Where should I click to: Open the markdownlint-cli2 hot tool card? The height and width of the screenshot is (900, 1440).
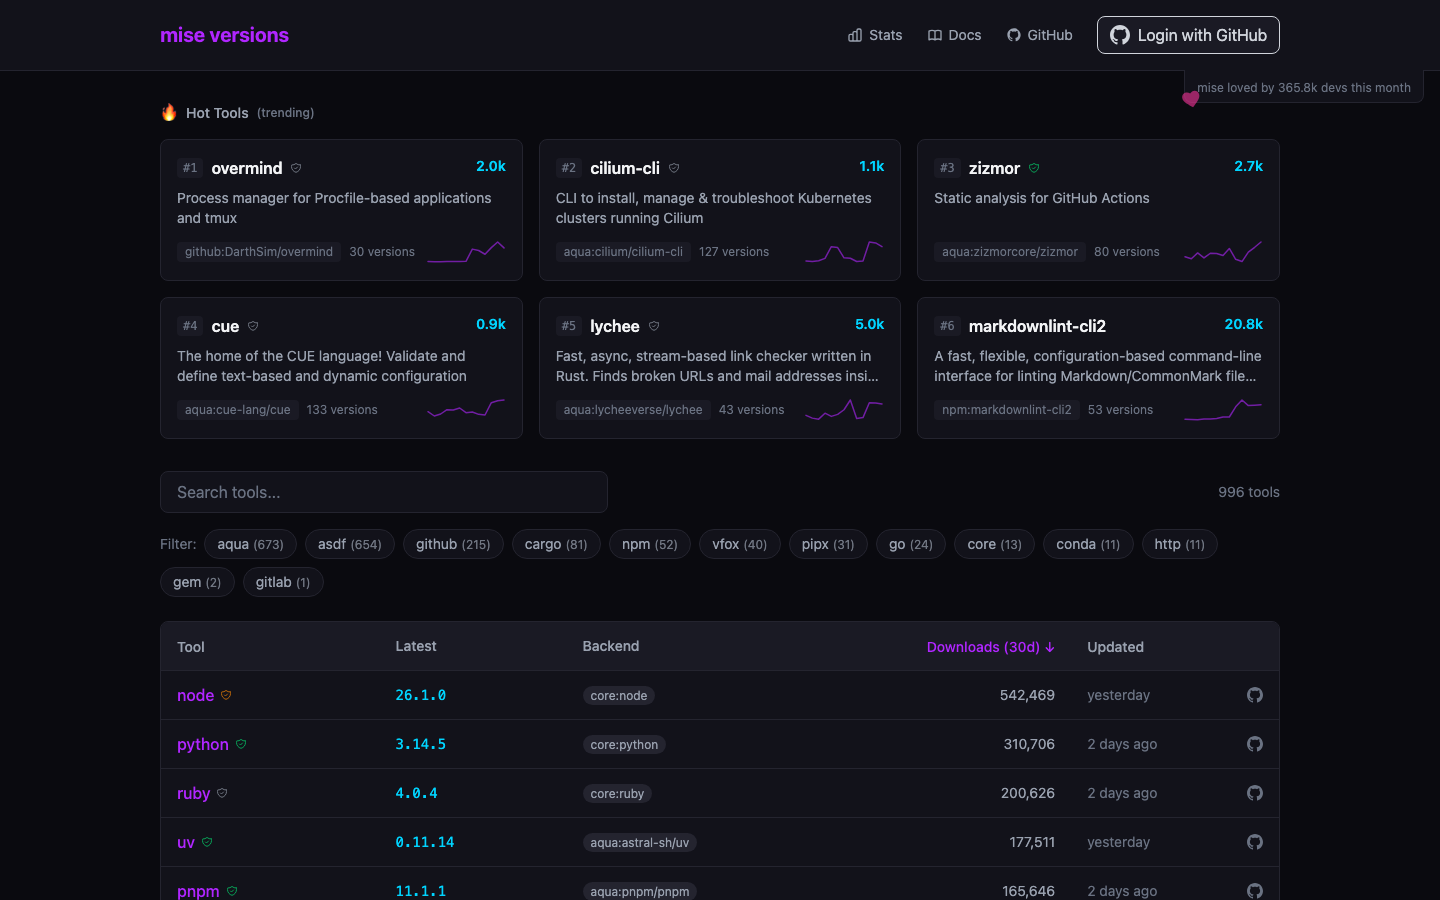pos(1098,368)
